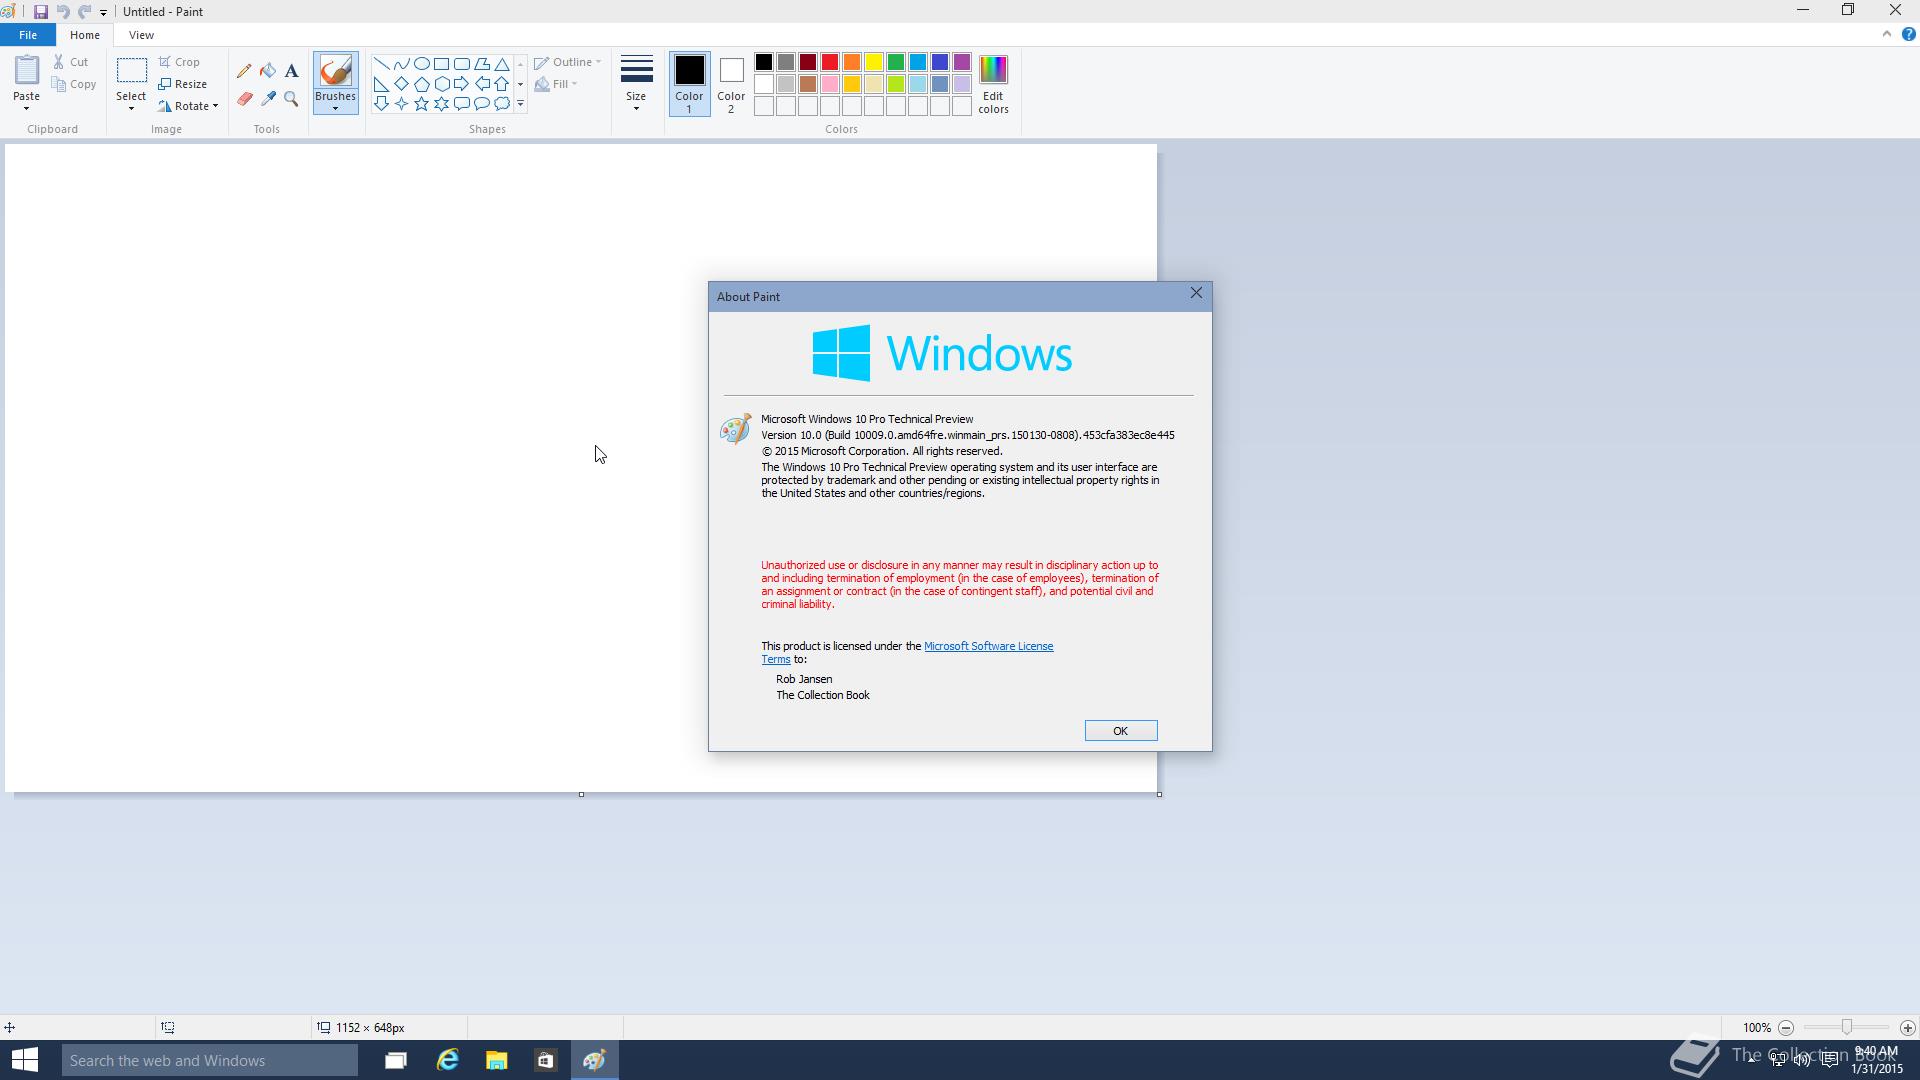Pick the green color swatch

tap(896, 63)
